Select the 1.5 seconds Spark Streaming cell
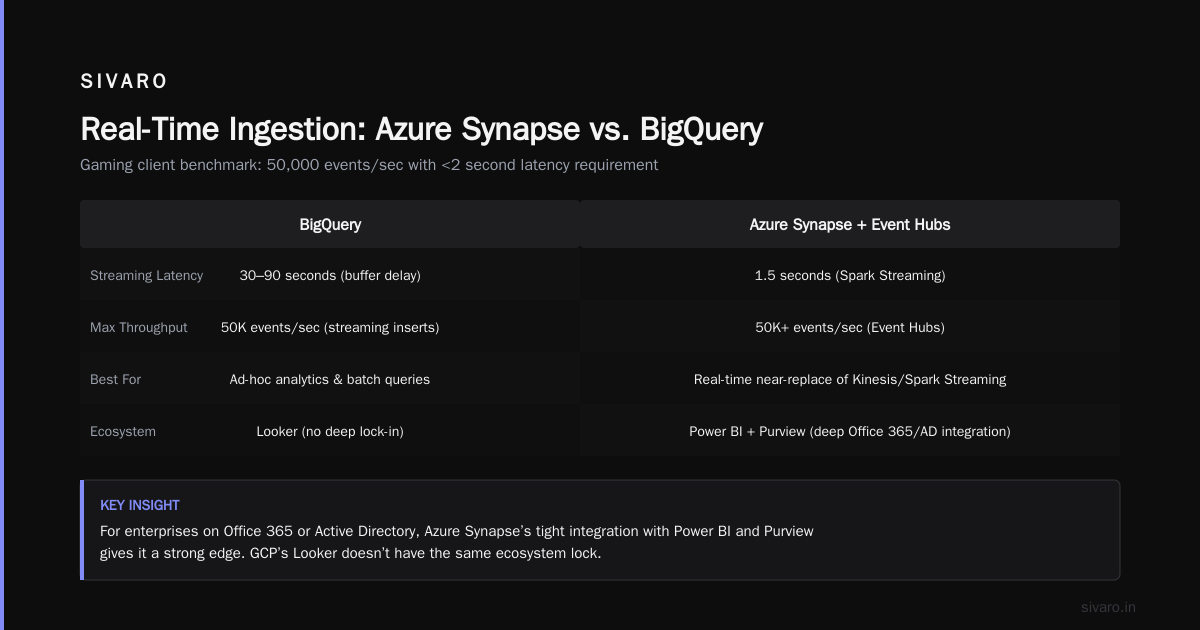The height and width of the screenshot is (630, 1200). coord(850,276)
